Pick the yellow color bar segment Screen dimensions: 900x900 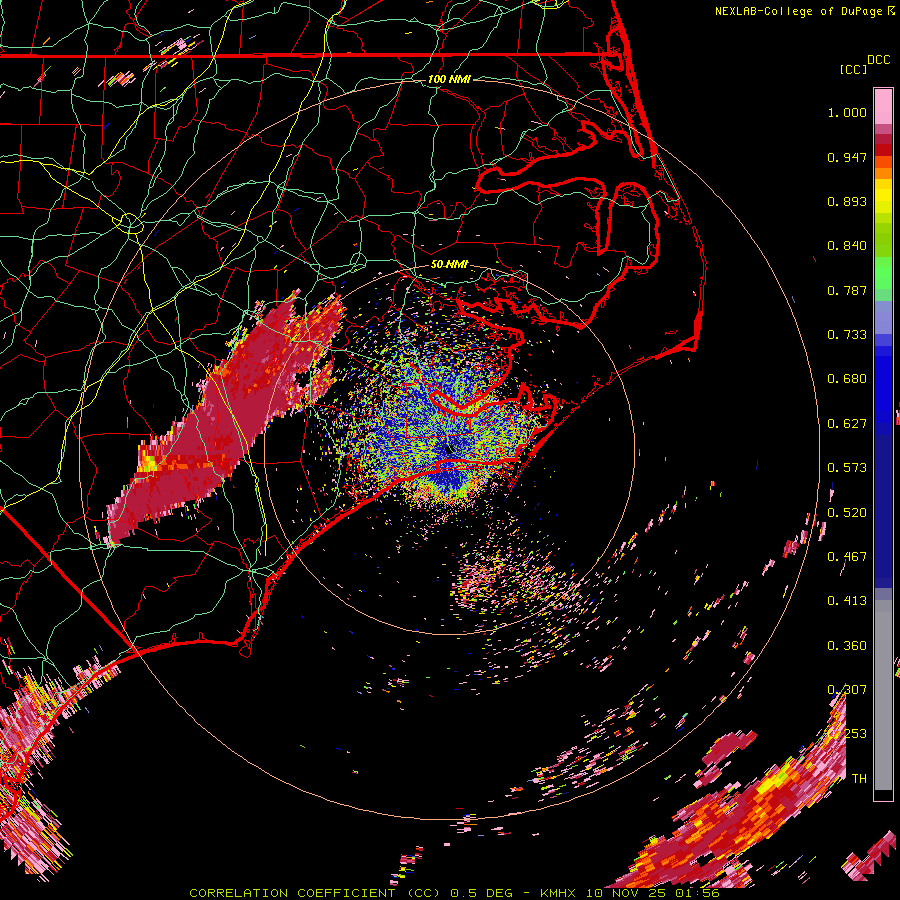click(x=883, y=196)
